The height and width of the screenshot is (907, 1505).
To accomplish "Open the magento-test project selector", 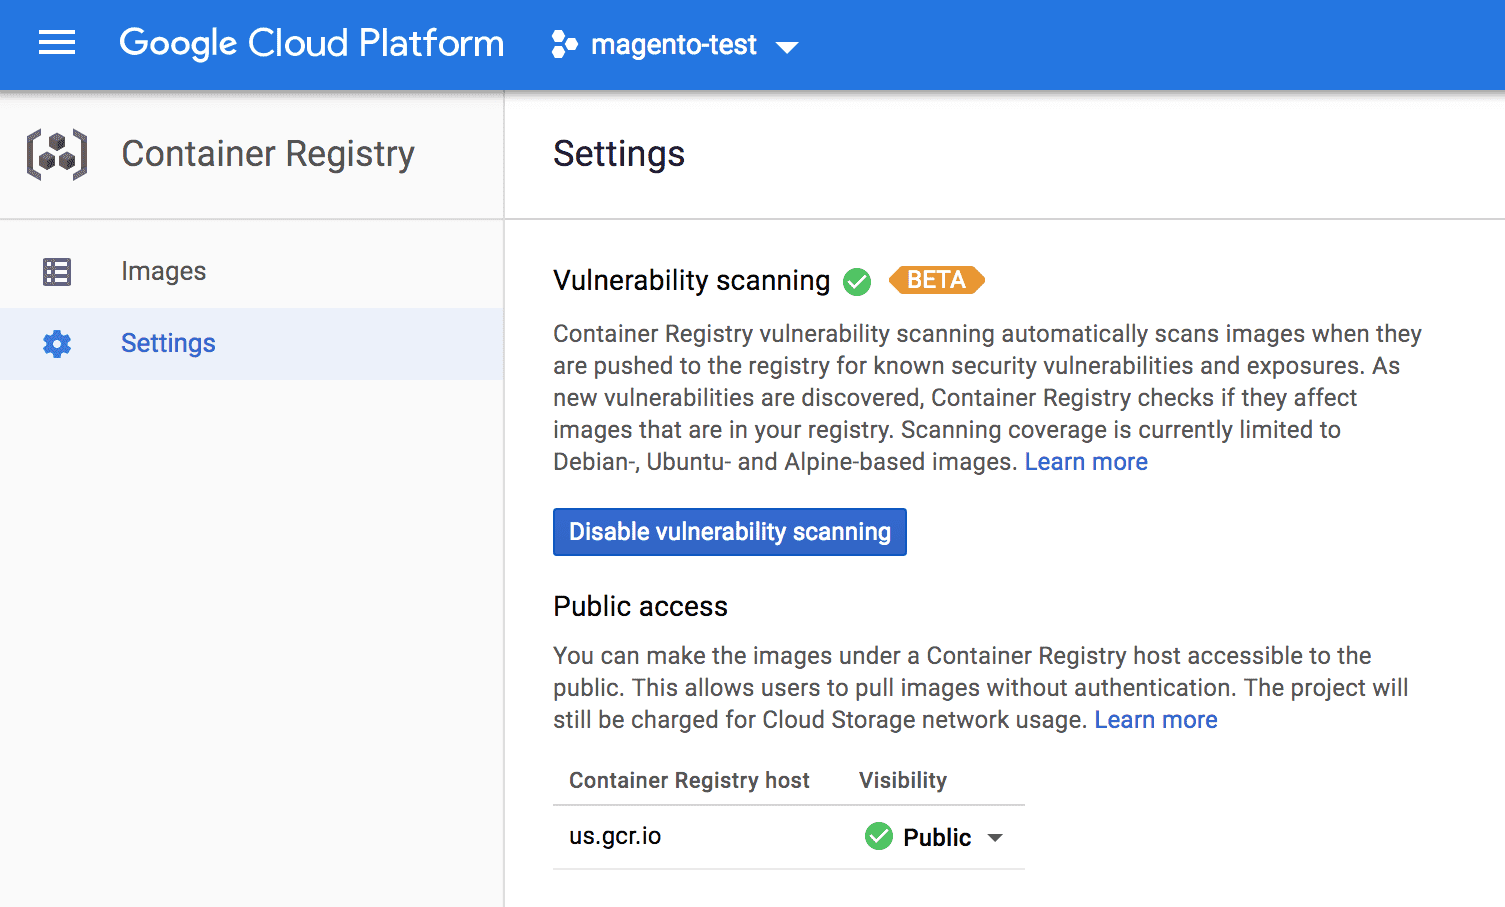I will click(675, 45).
